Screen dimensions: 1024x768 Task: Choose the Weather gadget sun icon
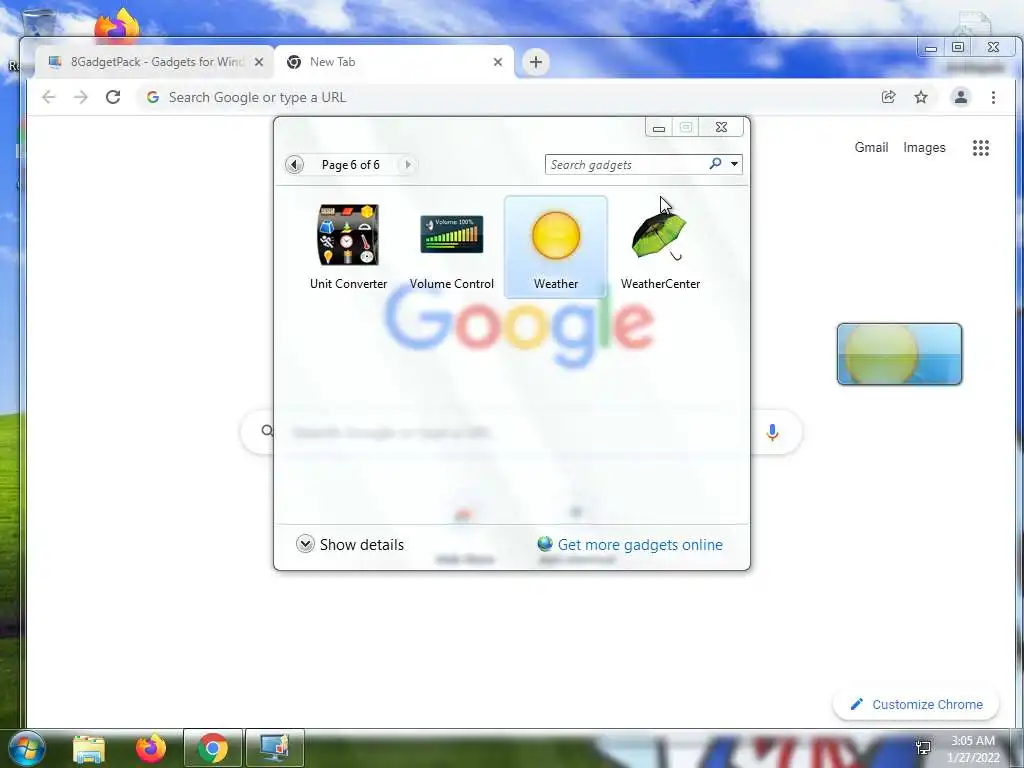pyautogui.click(x=556, y=235)
